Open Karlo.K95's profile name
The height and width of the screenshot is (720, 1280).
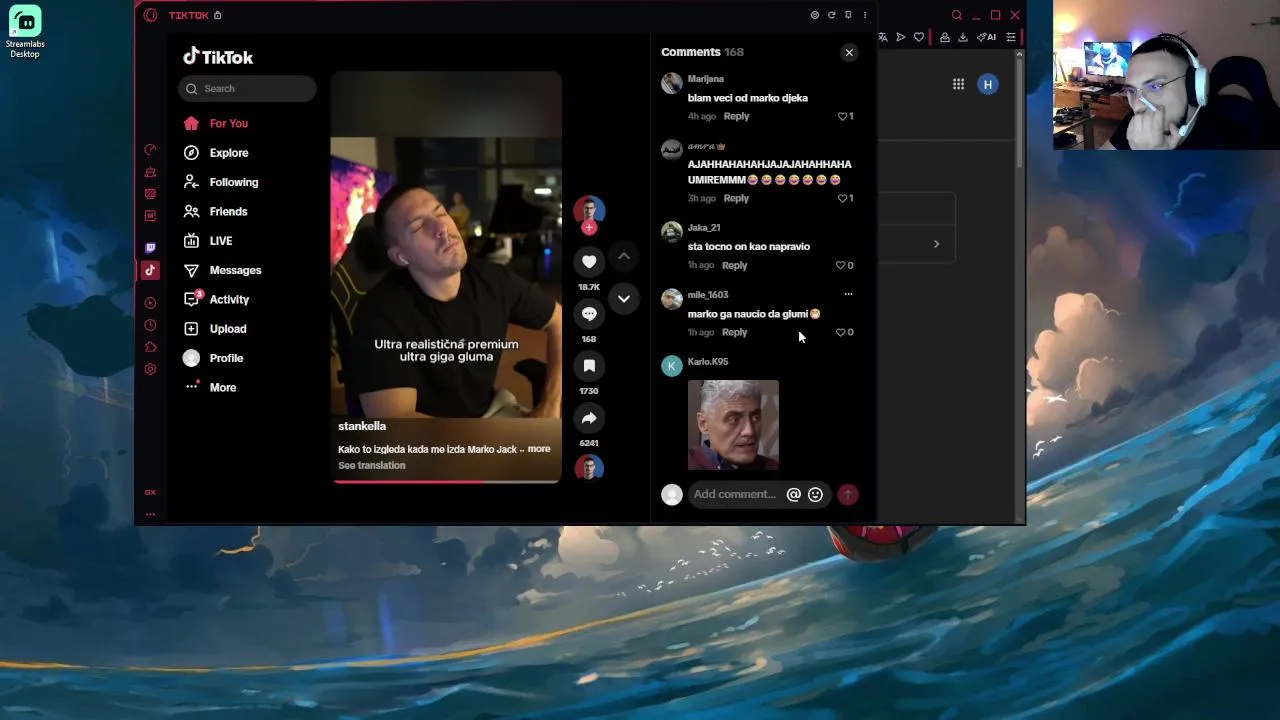708,361
